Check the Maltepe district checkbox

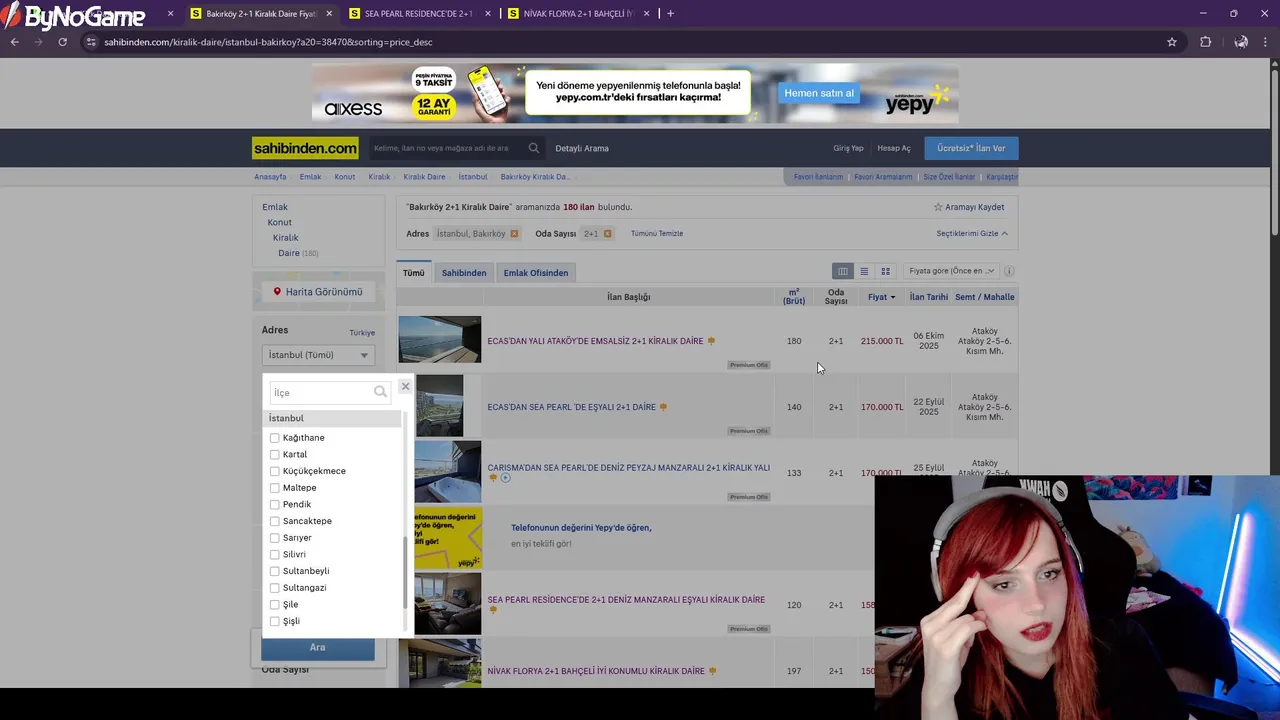pos(275,488)
